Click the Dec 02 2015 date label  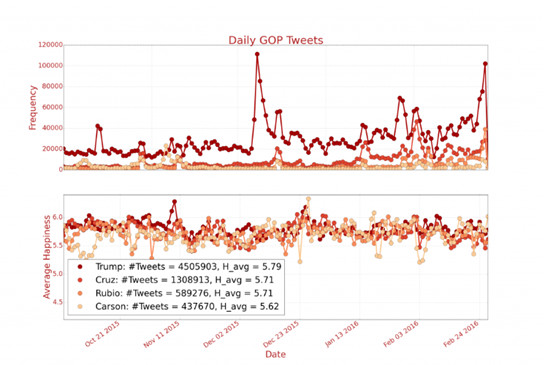(x=221, y=334)
